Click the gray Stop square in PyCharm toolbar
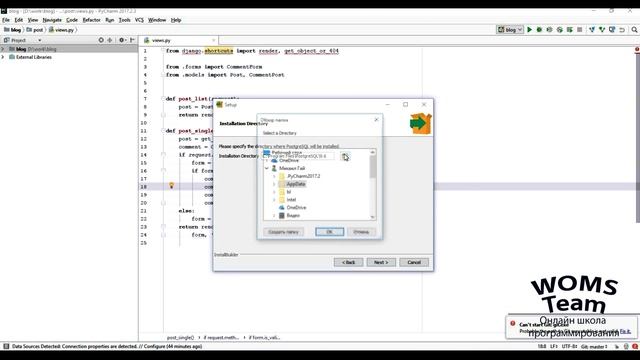The width and height of the screenshot is (640, 360). coord(580,30)
